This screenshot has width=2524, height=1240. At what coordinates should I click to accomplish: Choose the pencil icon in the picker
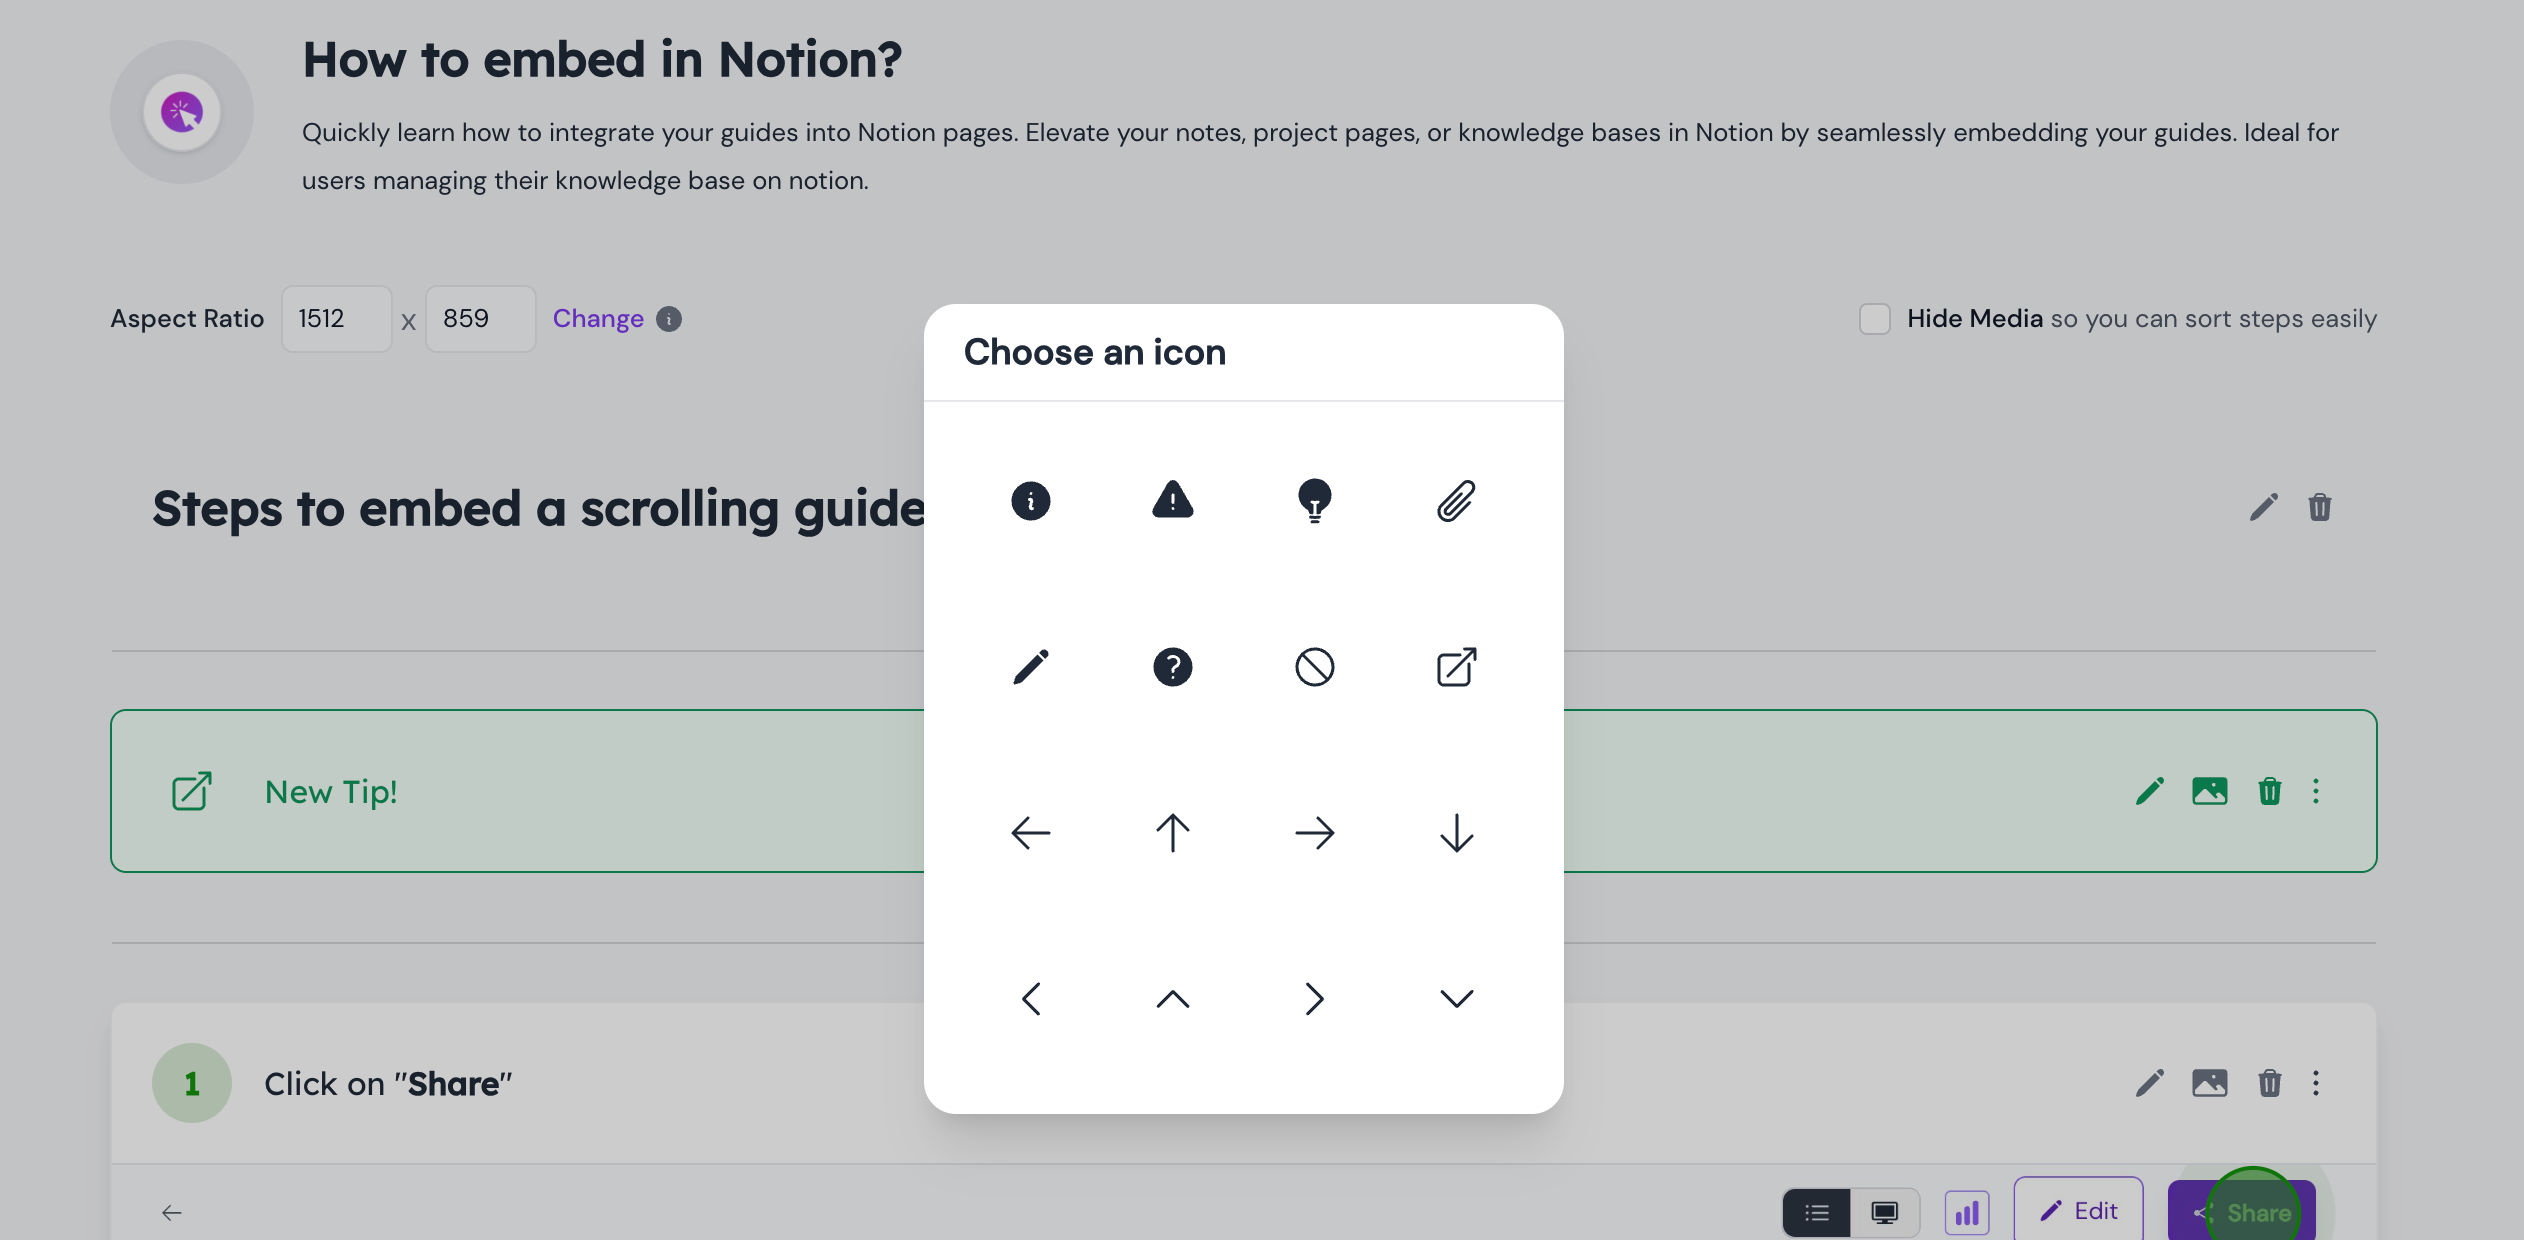pyautogui.click(x=1031, y=667)
